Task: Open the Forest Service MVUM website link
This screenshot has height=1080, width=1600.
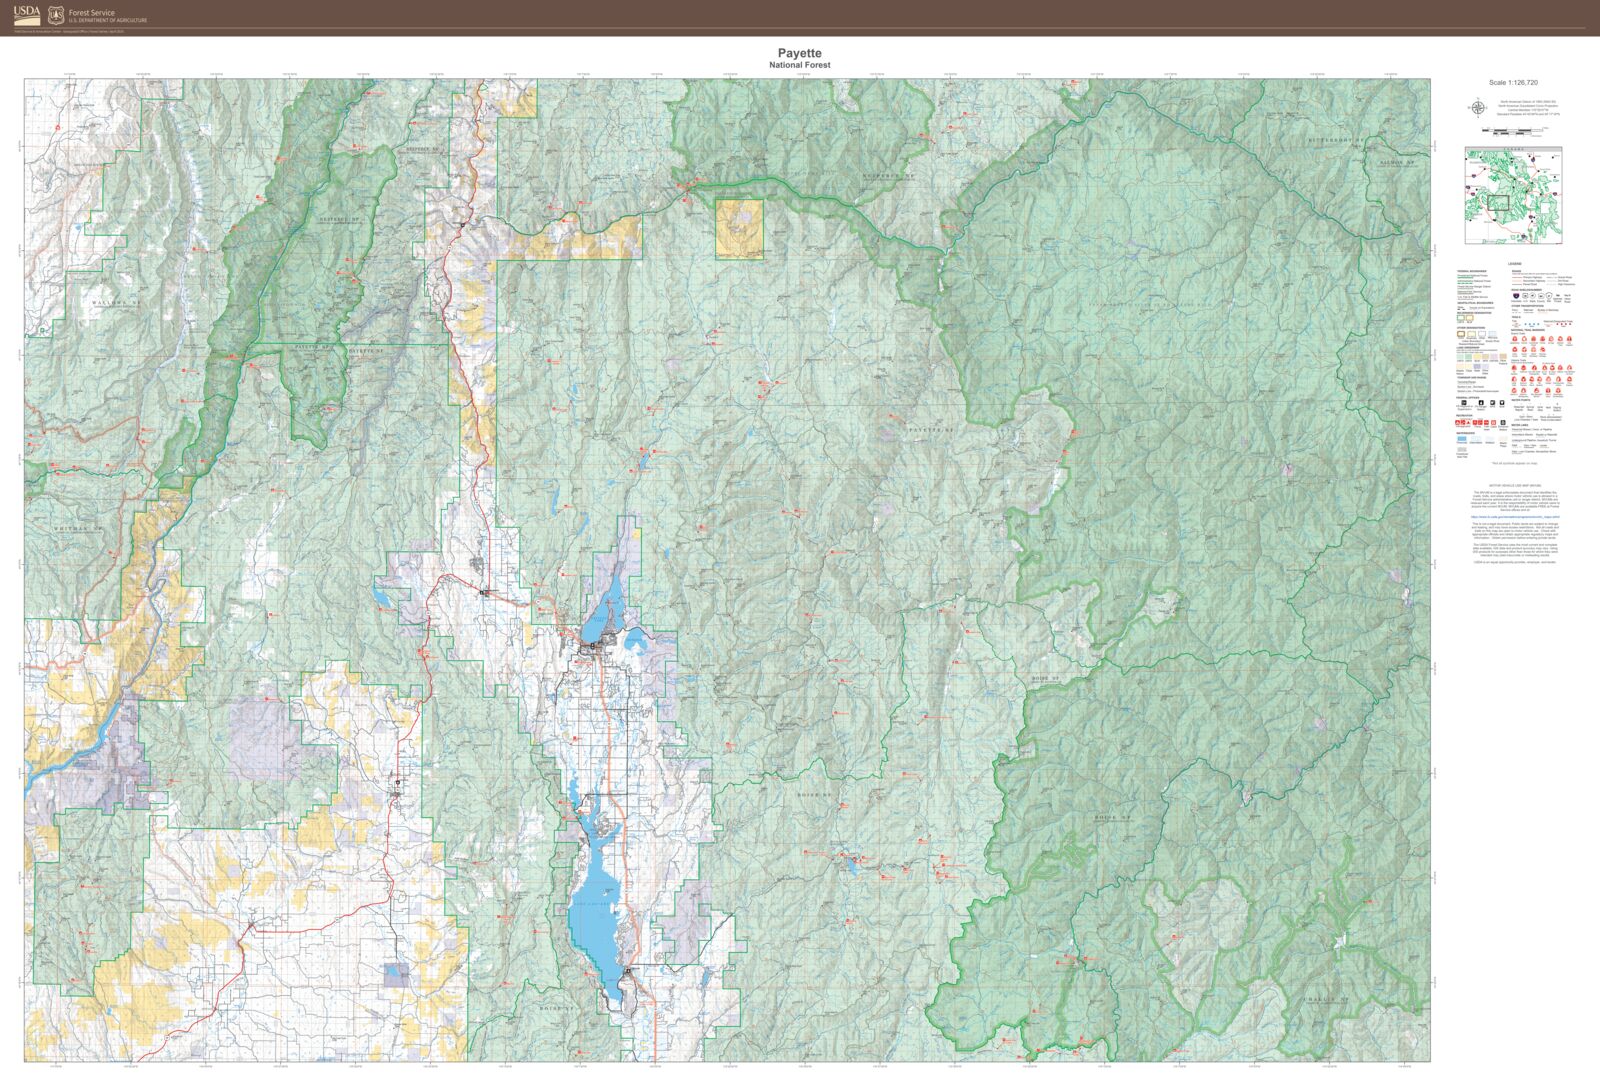Action: [x=1515, y=518]
